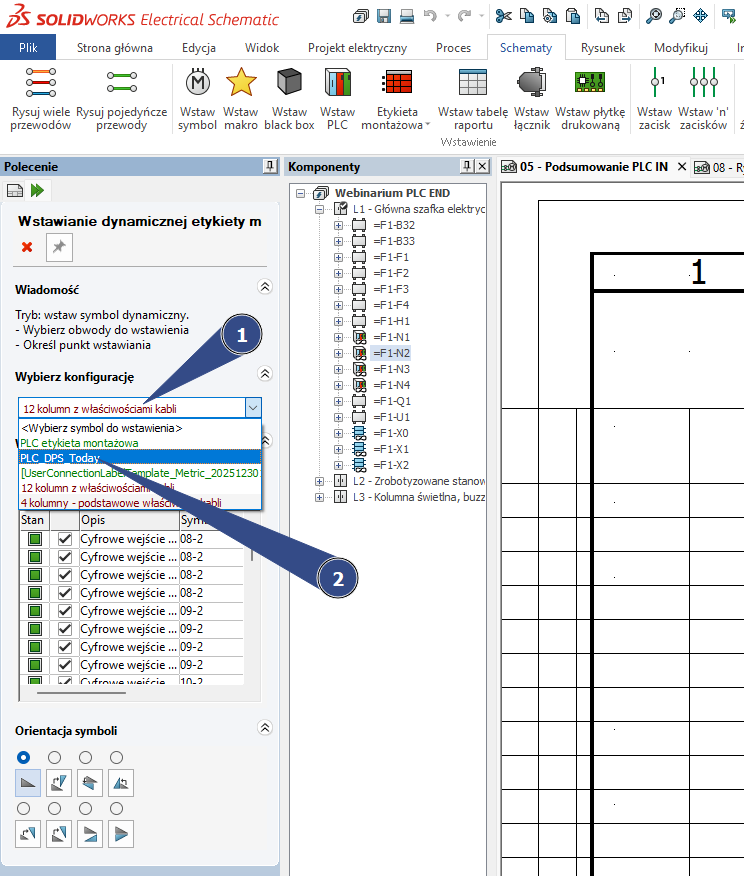The image size is (744, 876).
Task: Choose PLC_DPS_Today from the list
Action: tap(60, 457)
